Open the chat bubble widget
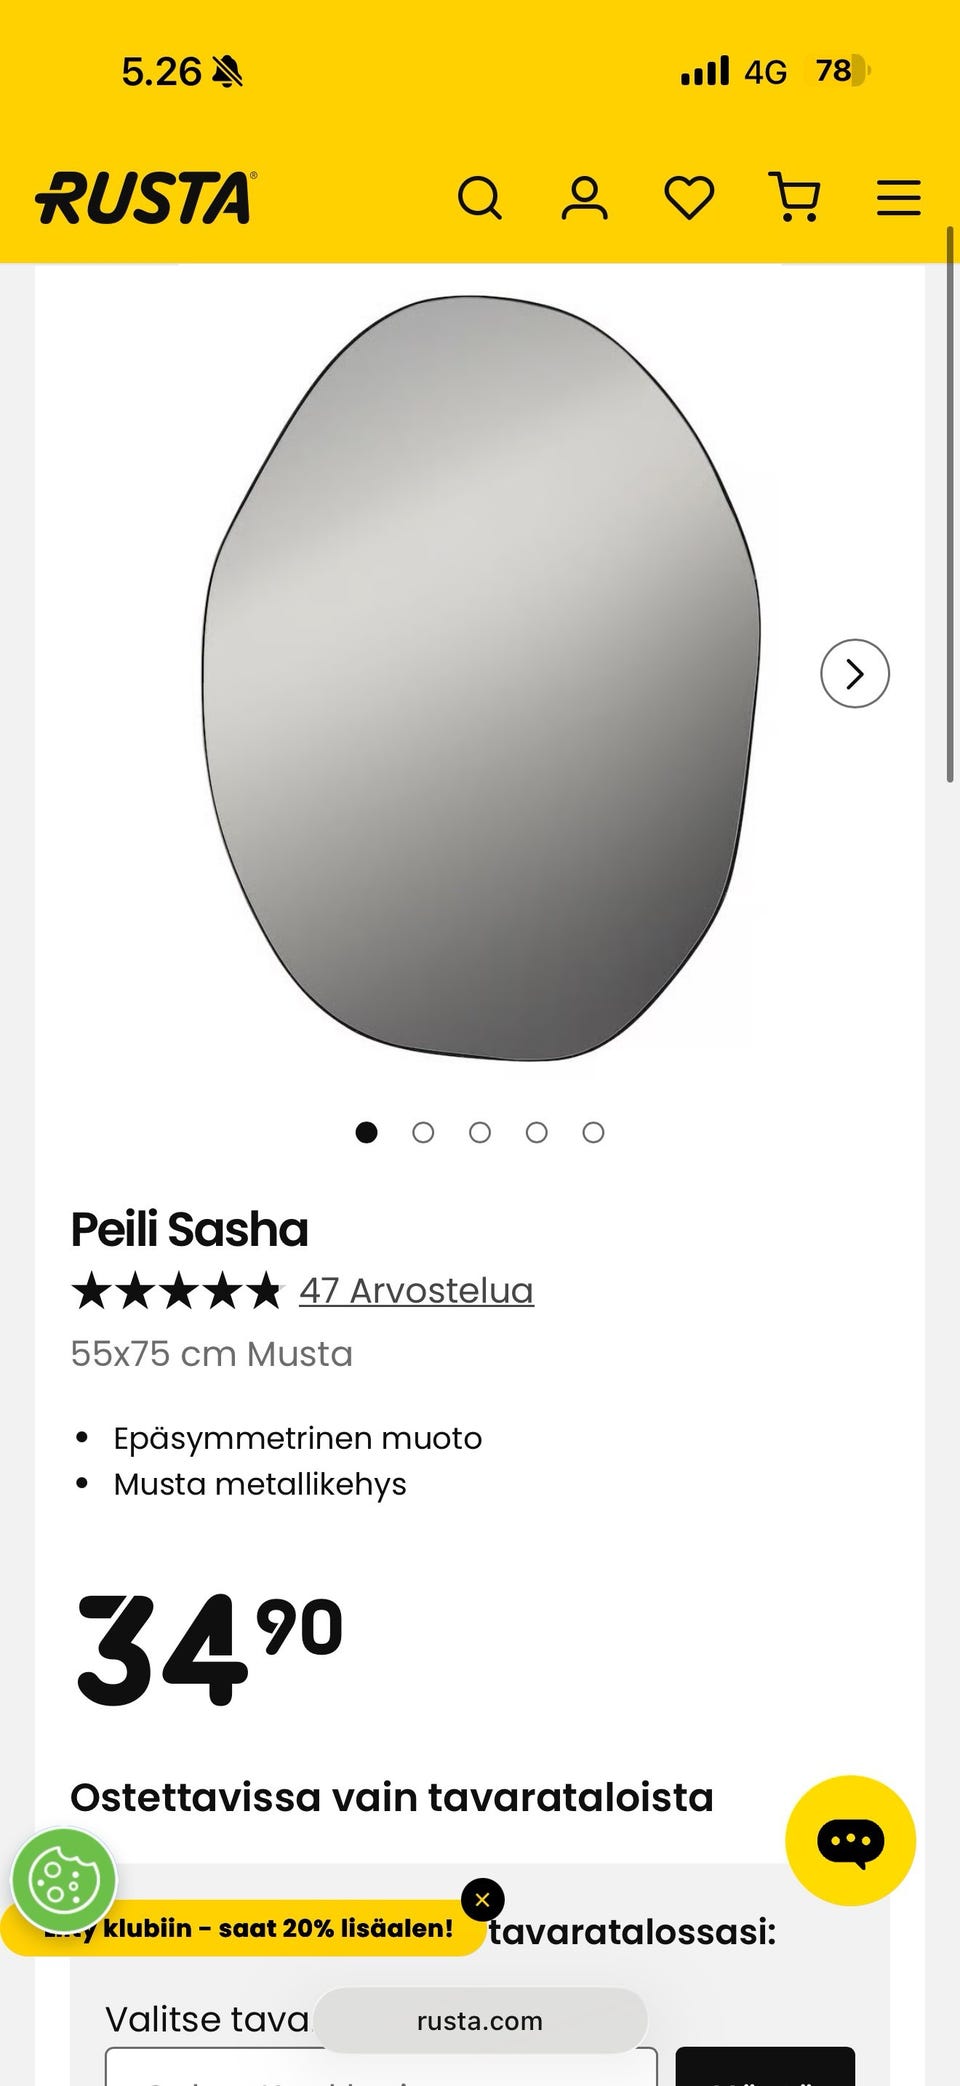Image resolution: width=960 pixels, height=2086 pixels. click(850, 1841)
